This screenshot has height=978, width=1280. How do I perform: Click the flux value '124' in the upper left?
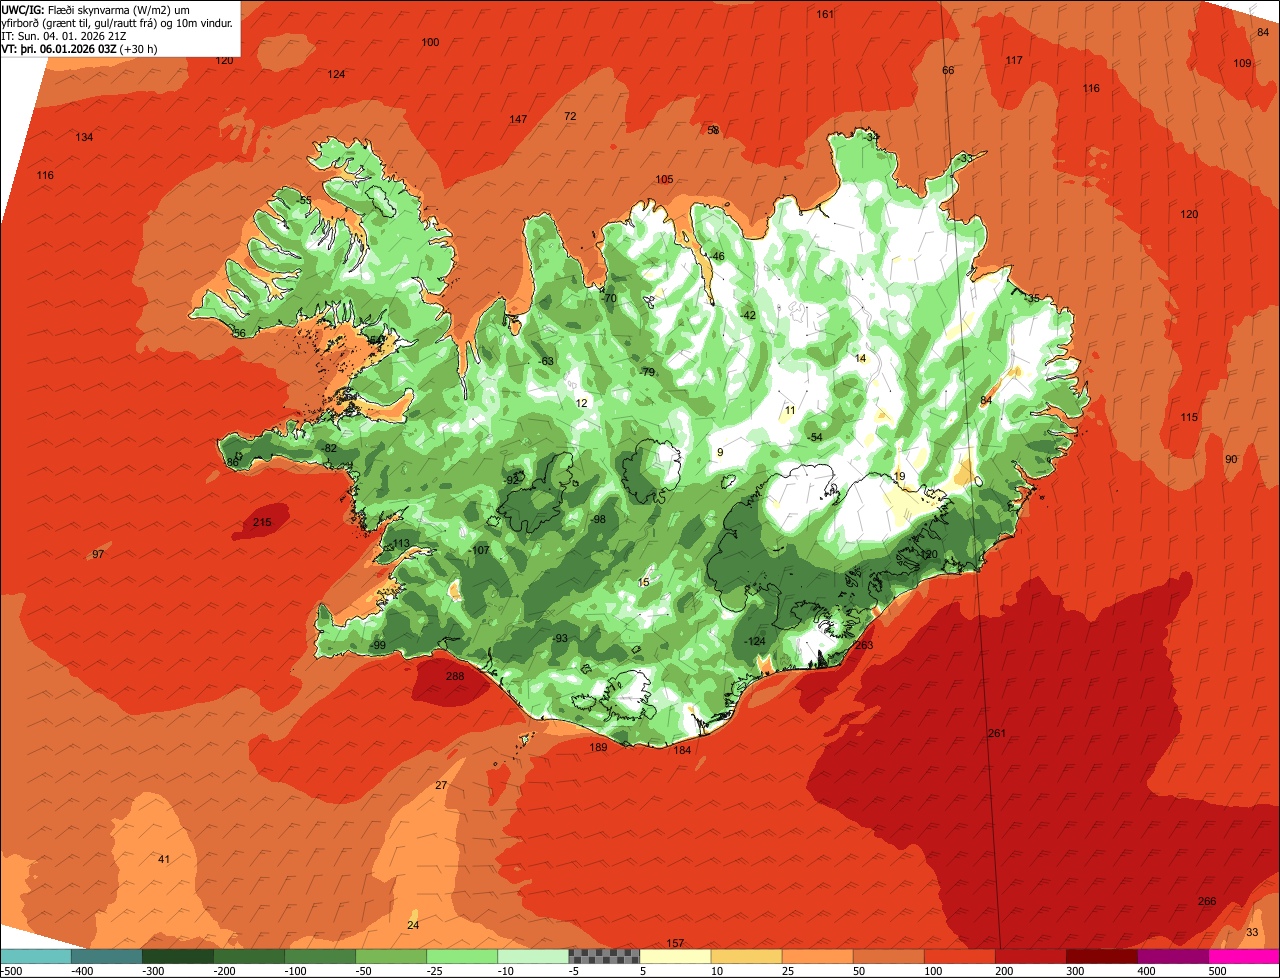(x=337, y=75)
